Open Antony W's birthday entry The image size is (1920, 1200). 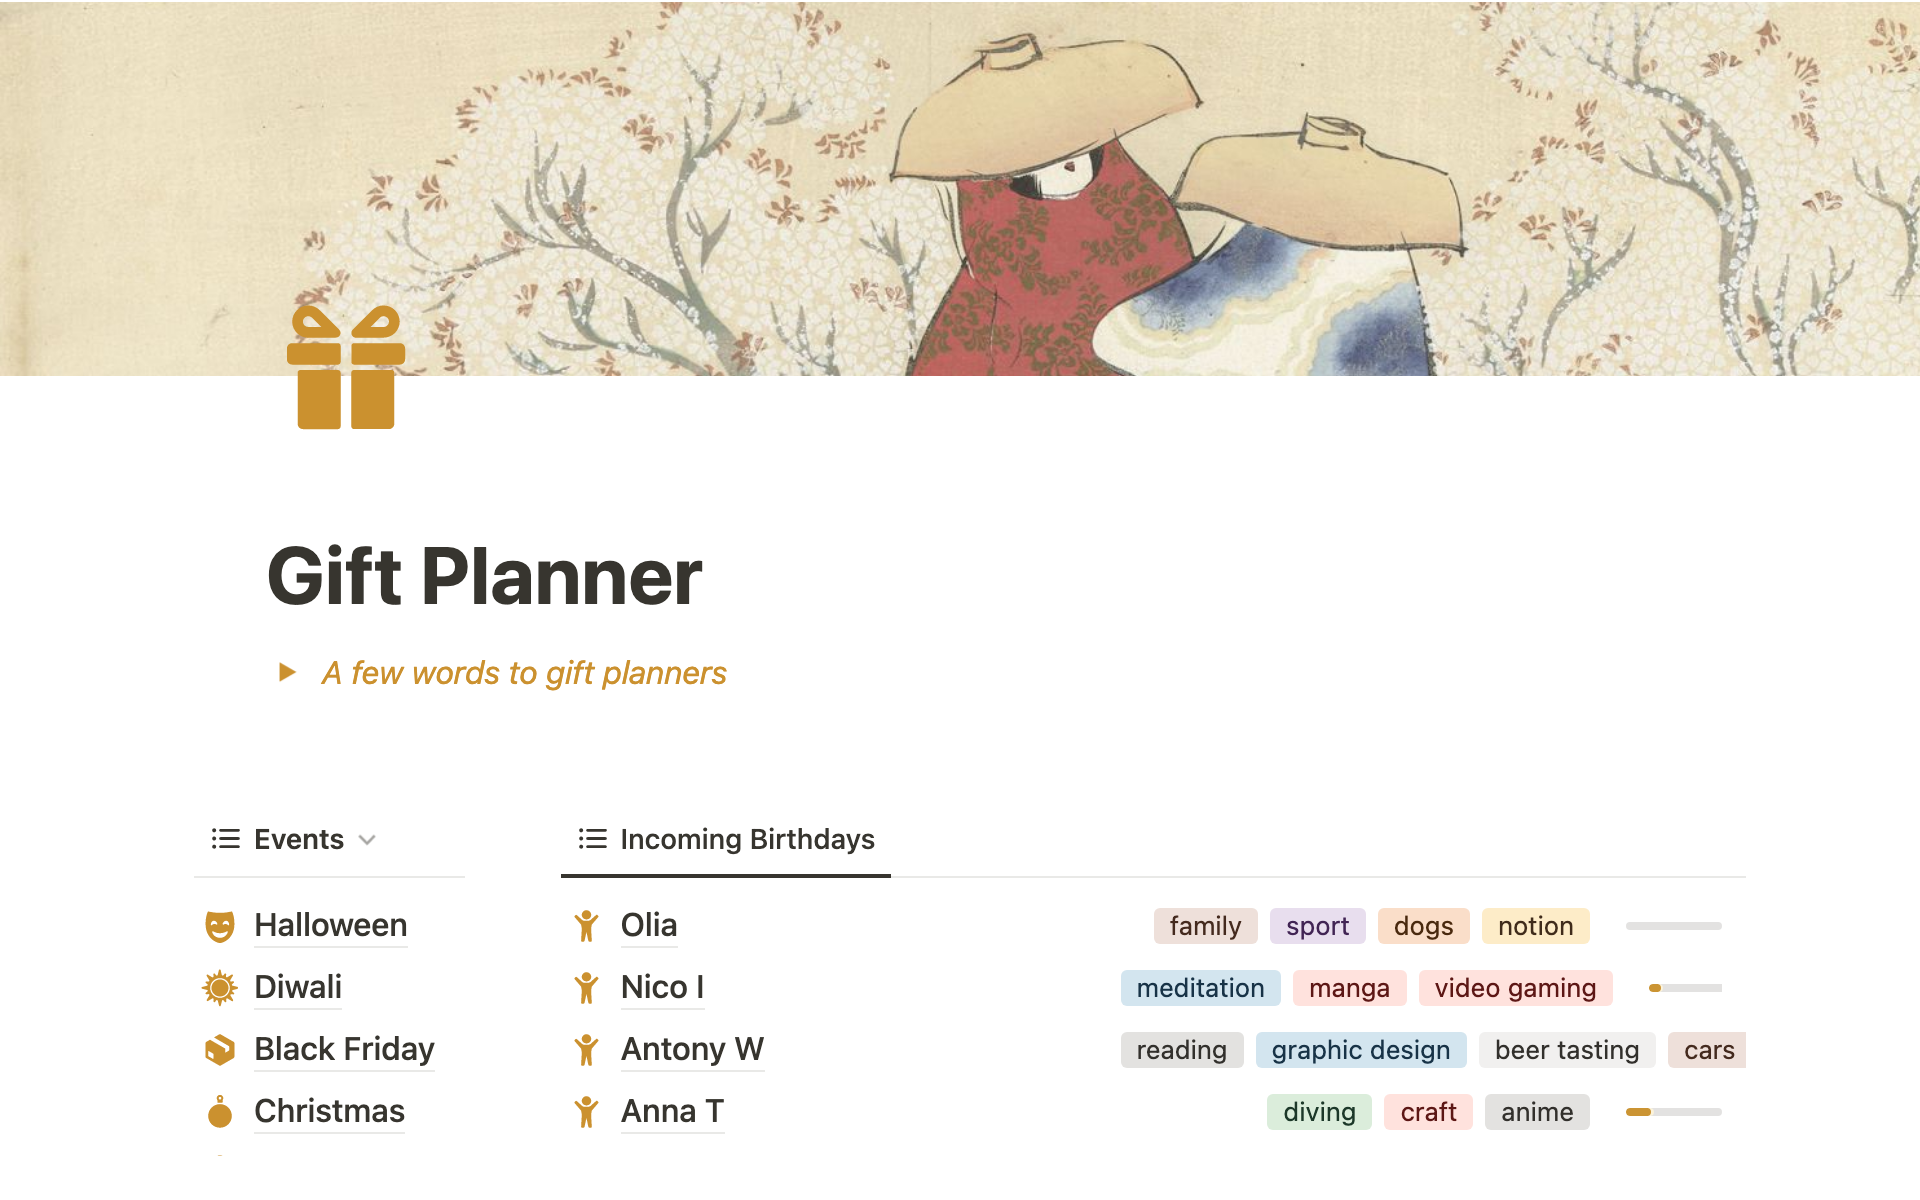point(692,1049)
